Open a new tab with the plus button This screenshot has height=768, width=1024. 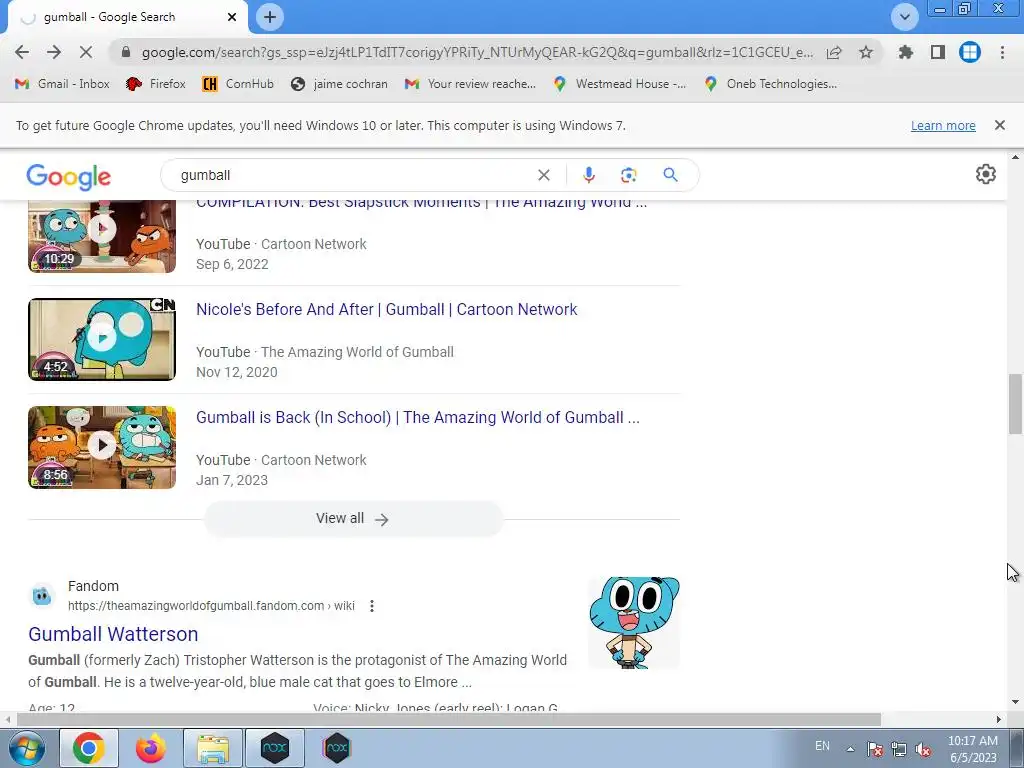pos(270,17)
